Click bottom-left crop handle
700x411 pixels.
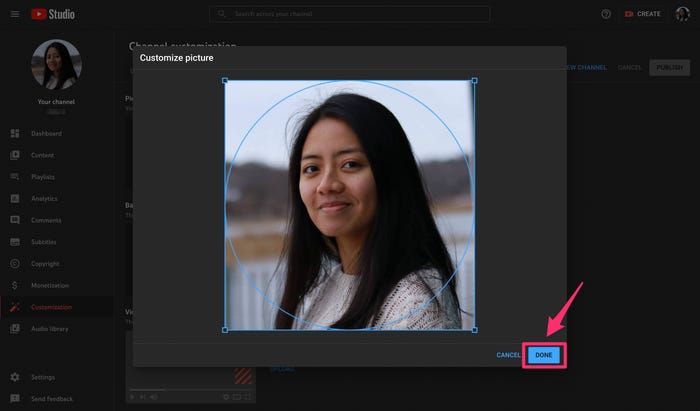(x=225, y=330)
